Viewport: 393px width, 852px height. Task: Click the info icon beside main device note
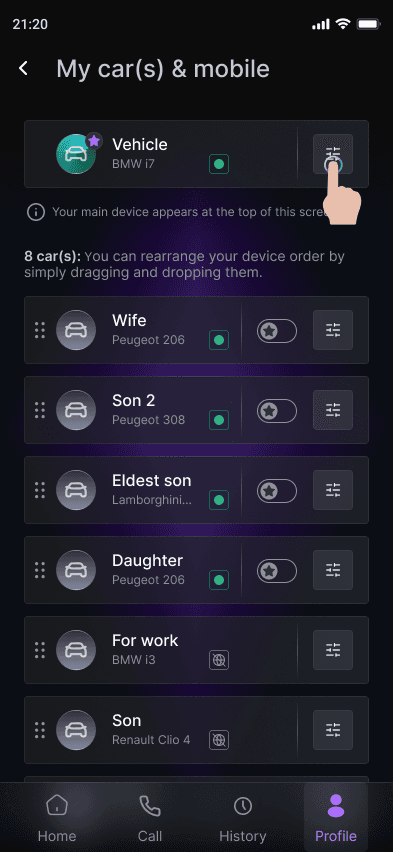pyautogui.click(x=36, y=212)
